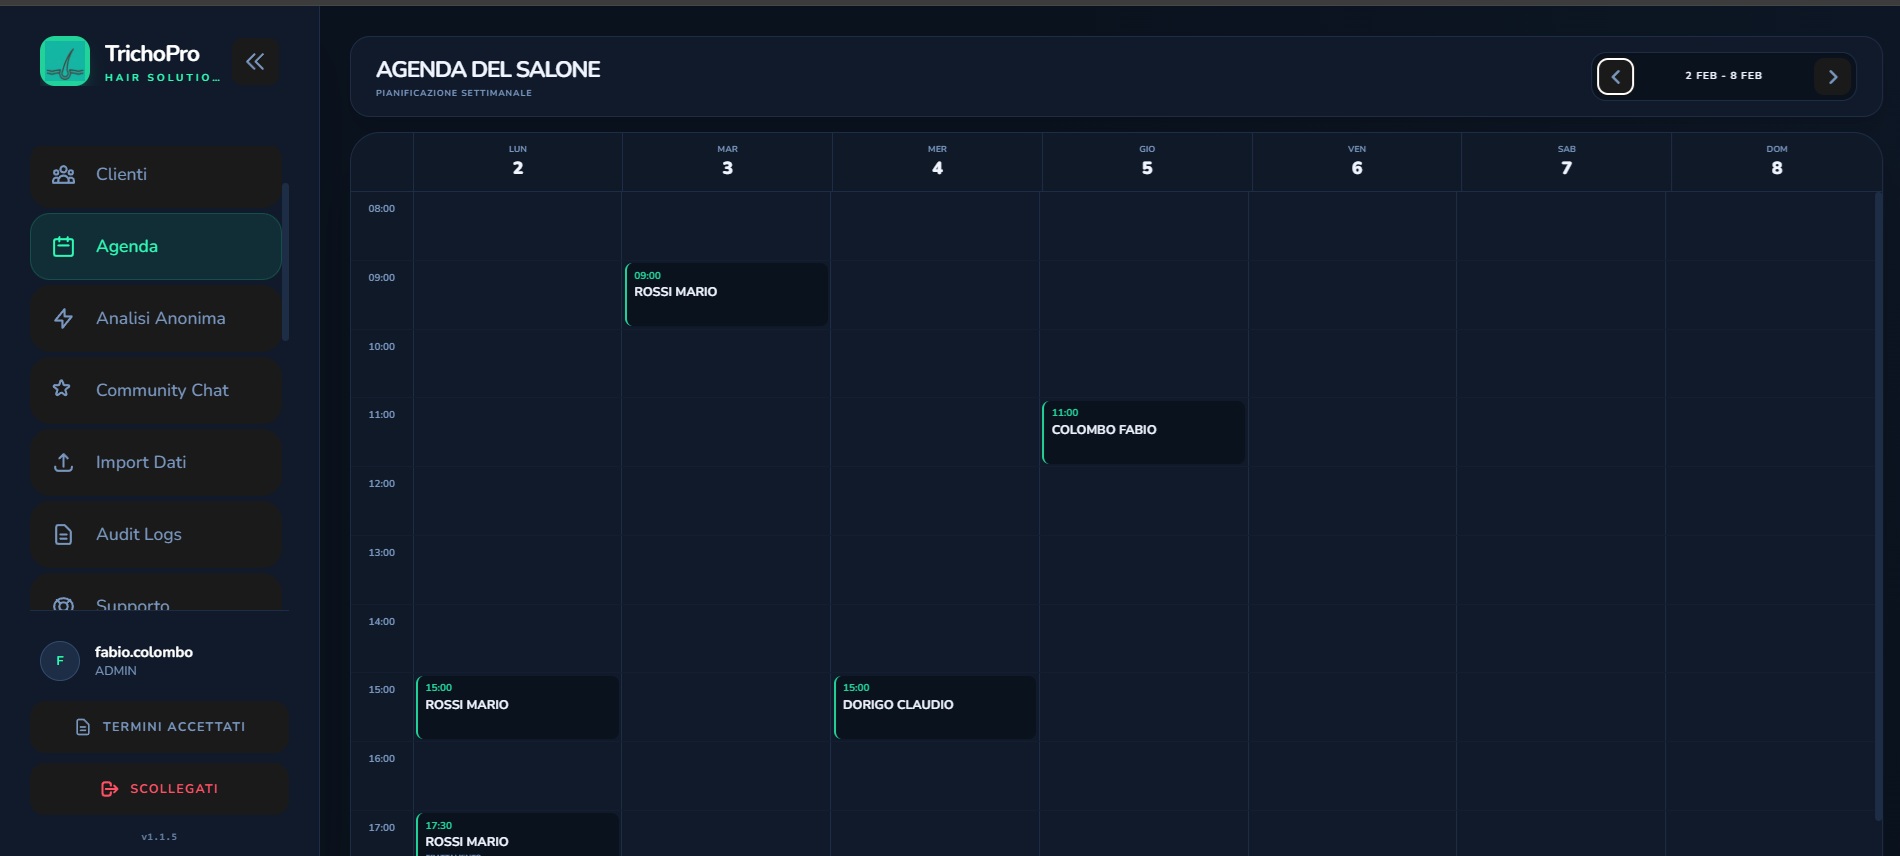Screen dimensions: 1900x856
Task: Open Analisi Anonima page
Action: (x=156, y=318)
